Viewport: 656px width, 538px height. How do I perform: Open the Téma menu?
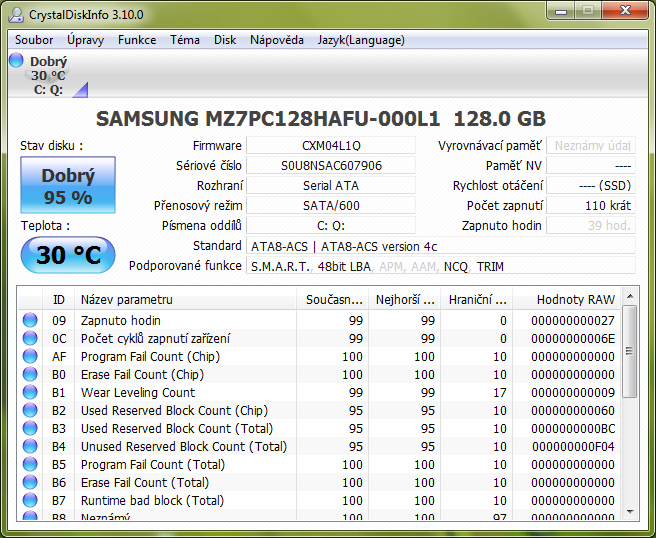tap(185, 40)
